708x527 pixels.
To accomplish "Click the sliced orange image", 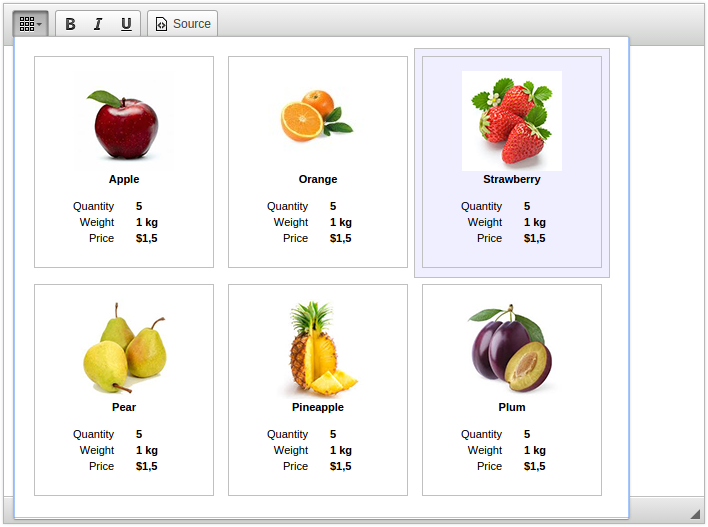I will pyautogui.click(x=316, y=117).
